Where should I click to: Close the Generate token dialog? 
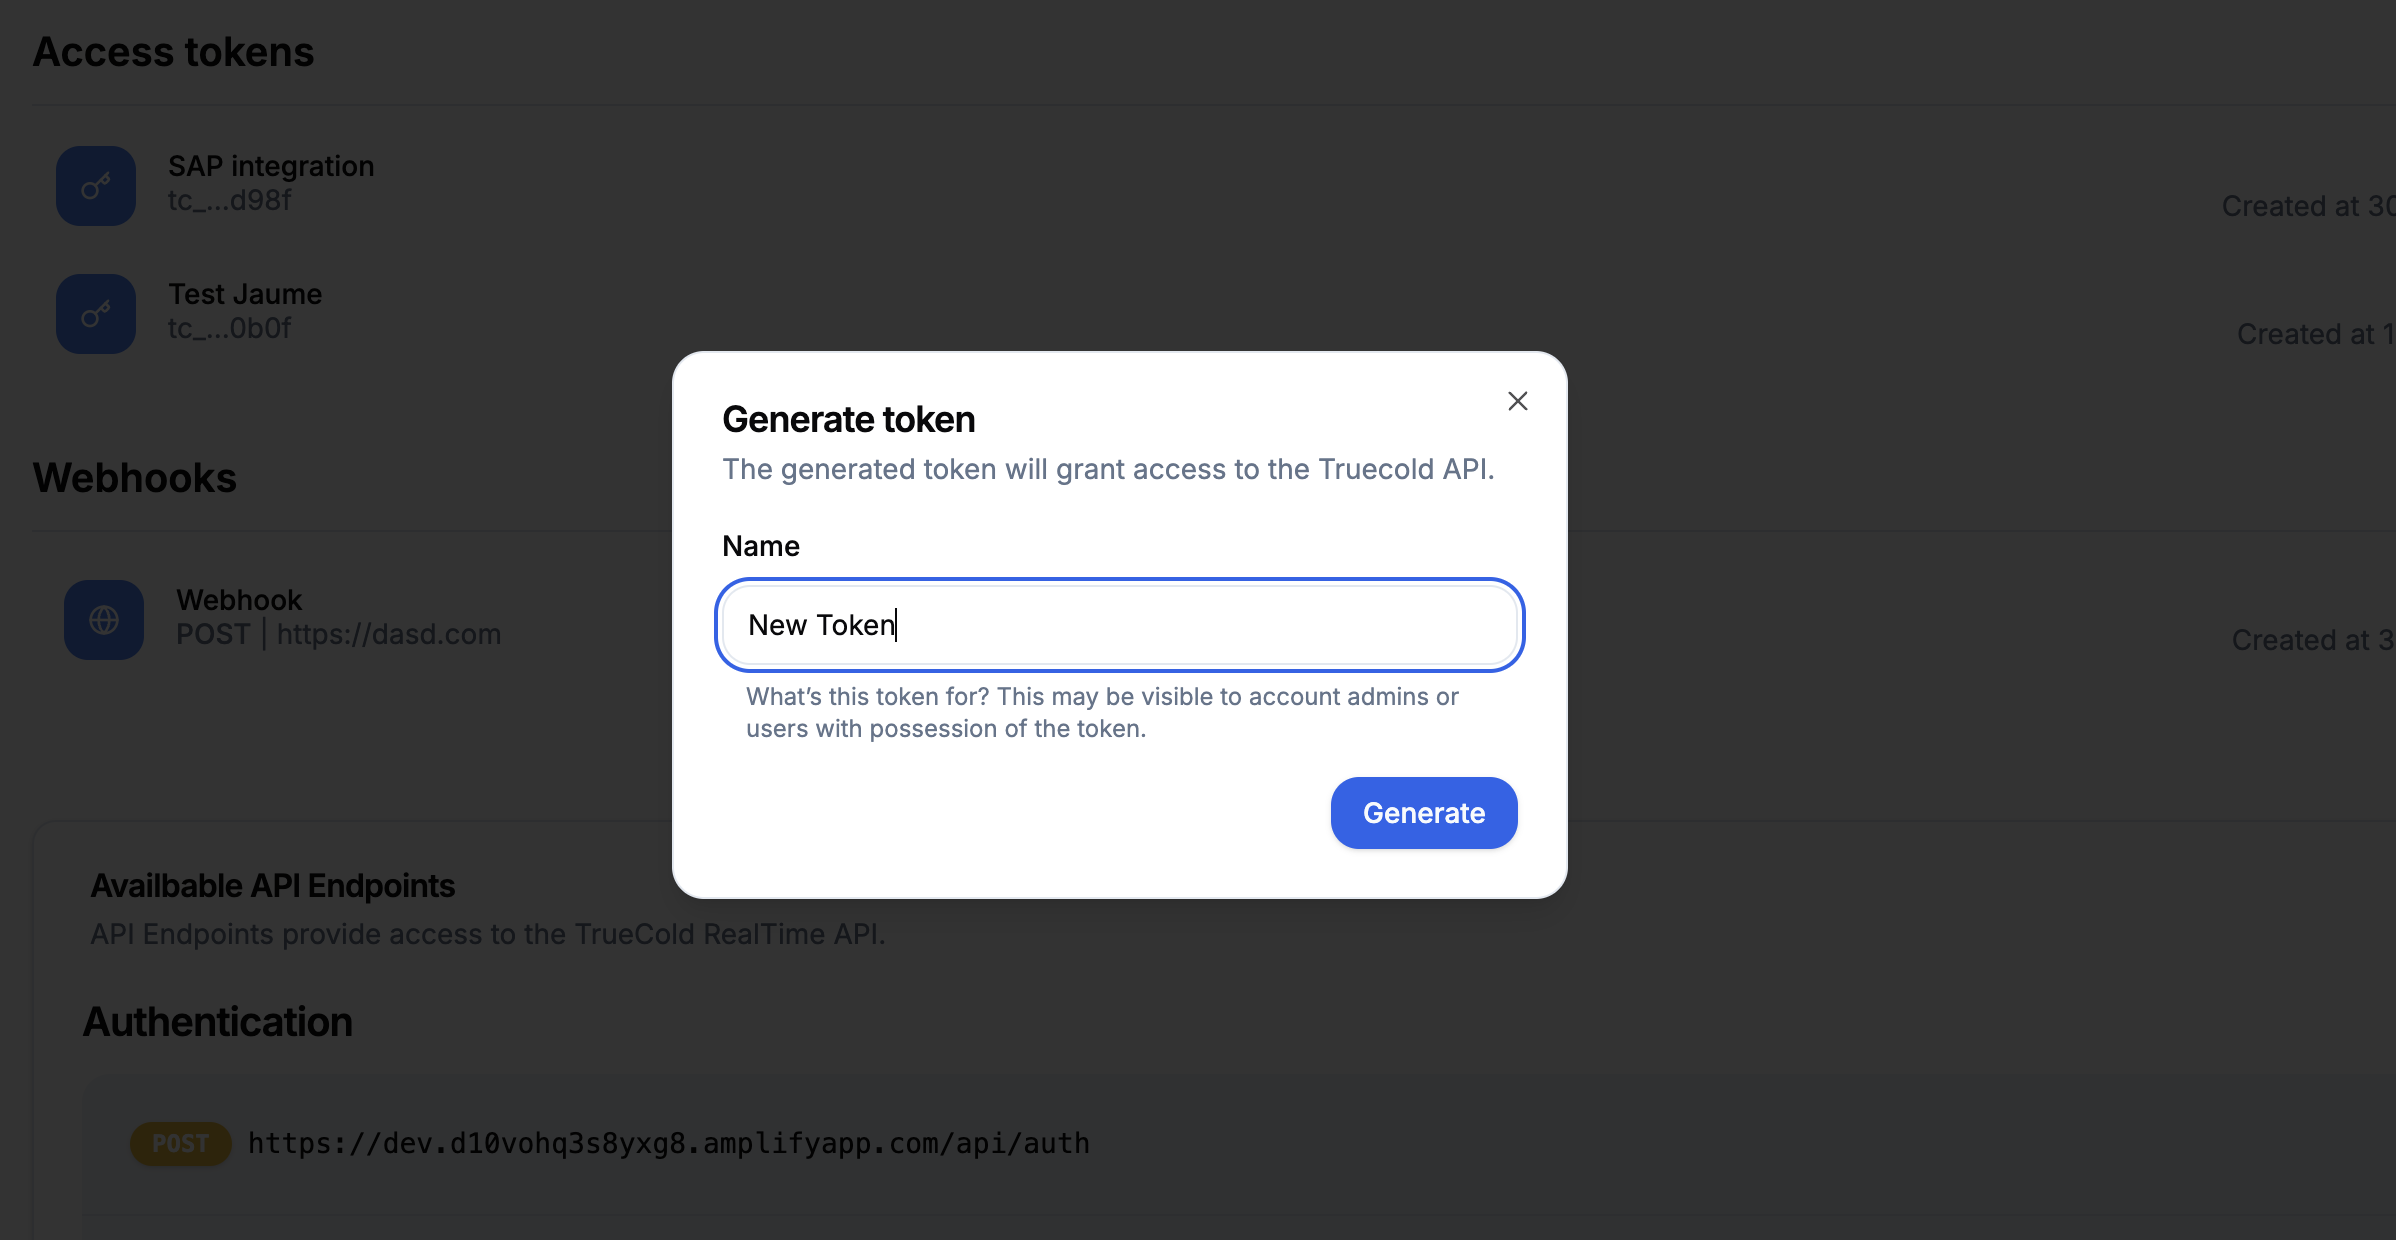(1517, 401)
